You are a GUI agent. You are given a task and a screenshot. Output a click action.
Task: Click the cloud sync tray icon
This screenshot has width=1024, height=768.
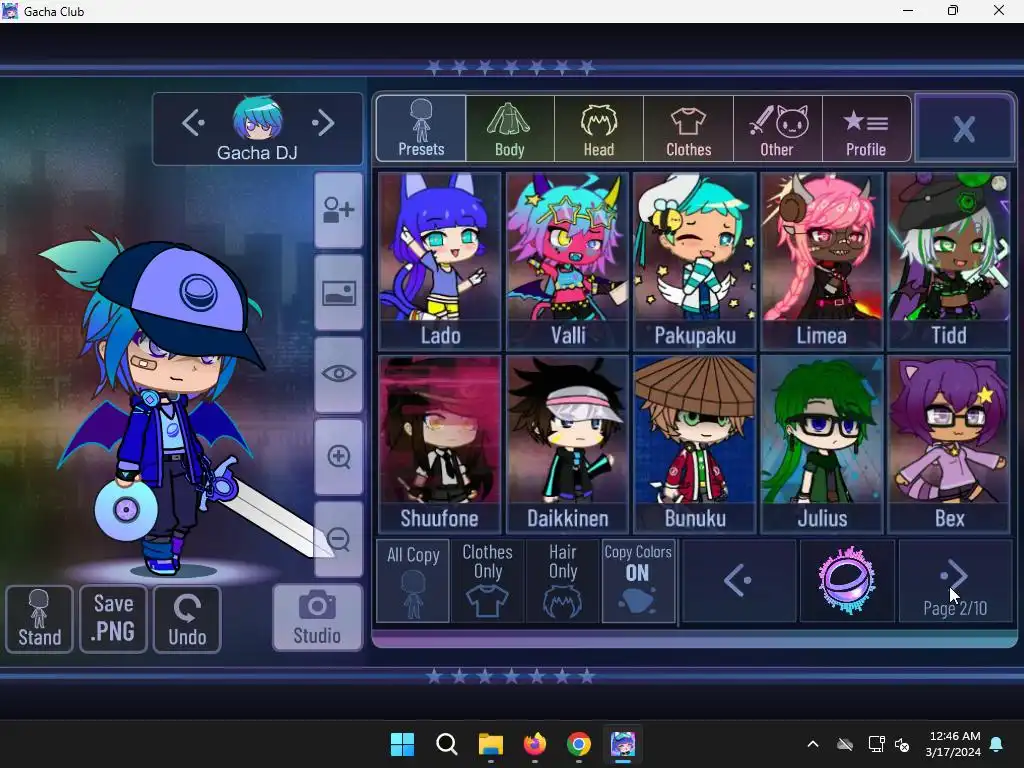pos(845,744)
